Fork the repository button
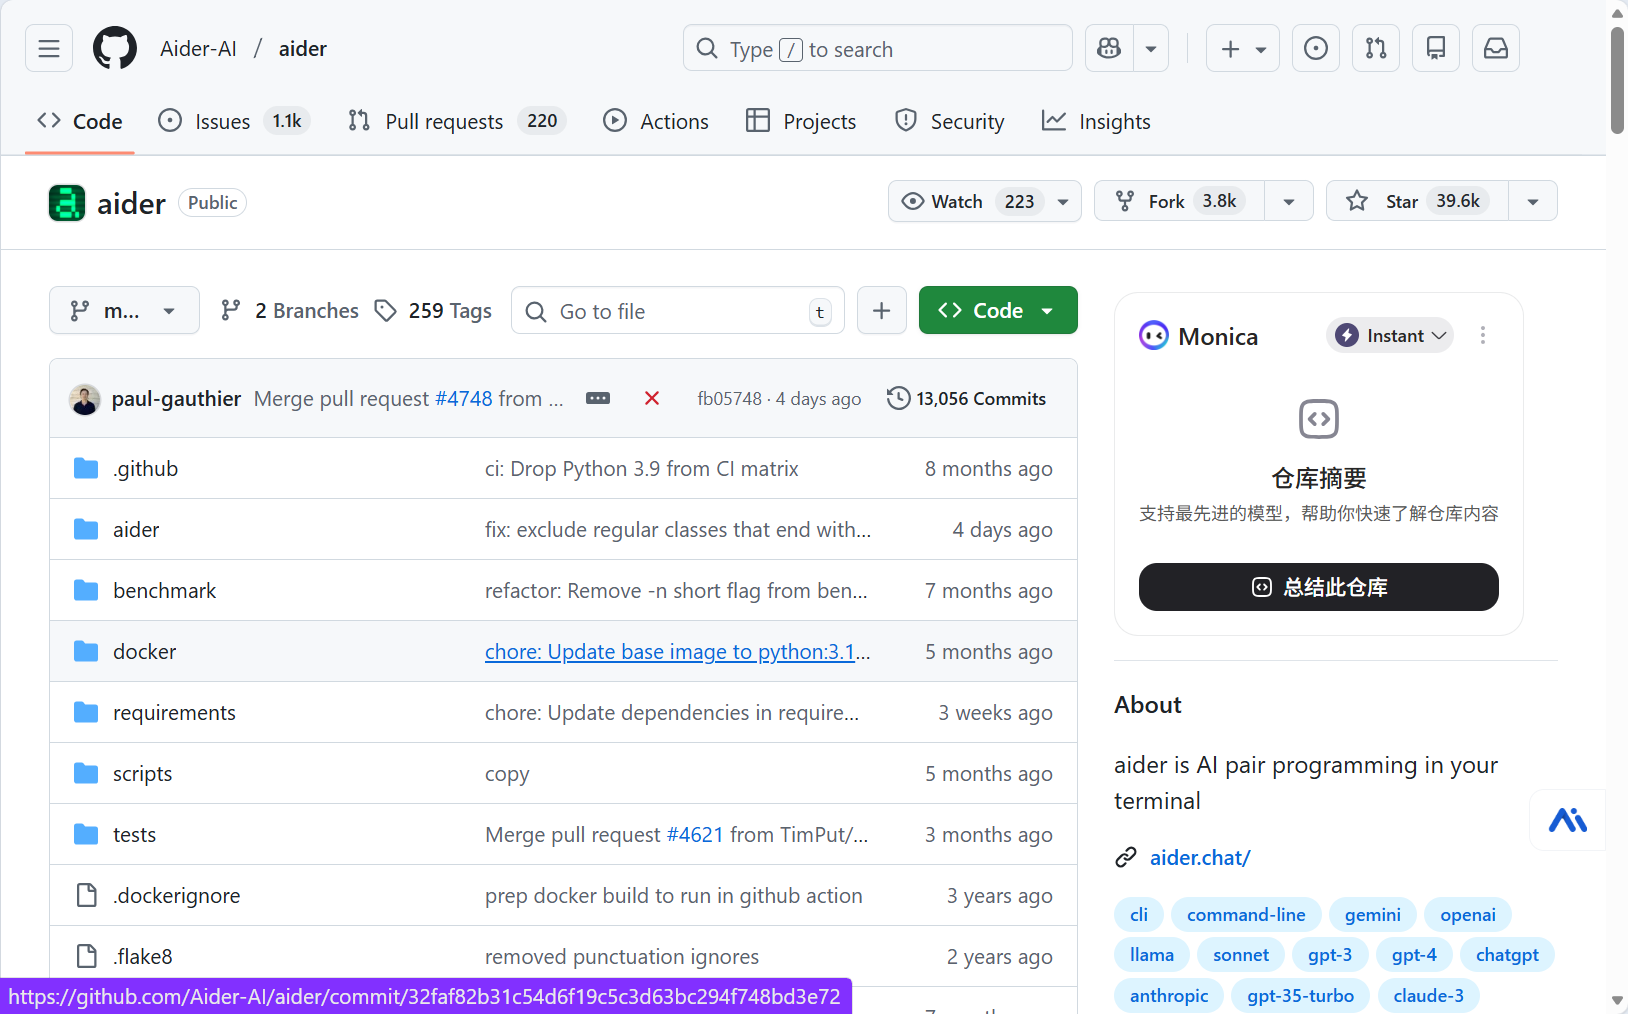 tap(1180, 201)
